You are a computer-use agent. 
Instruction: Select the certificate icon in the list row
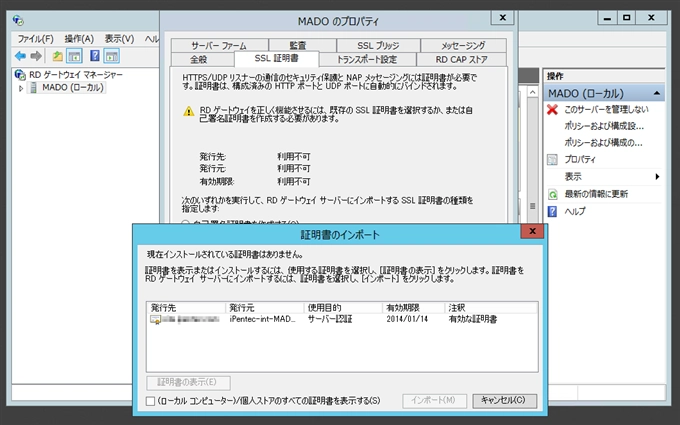[155, 320]
